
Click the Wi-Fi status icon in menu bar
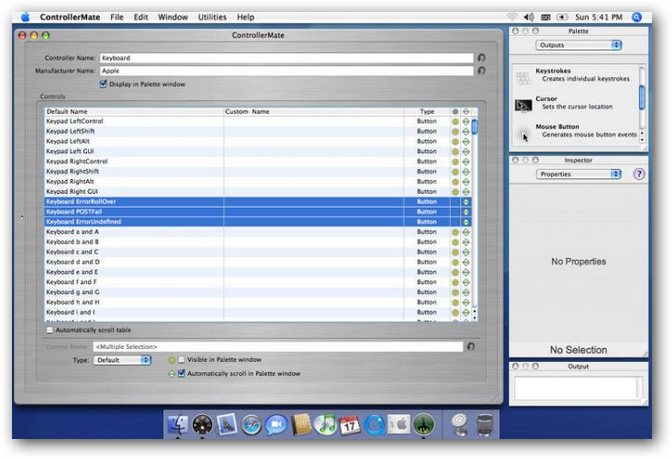512,17
